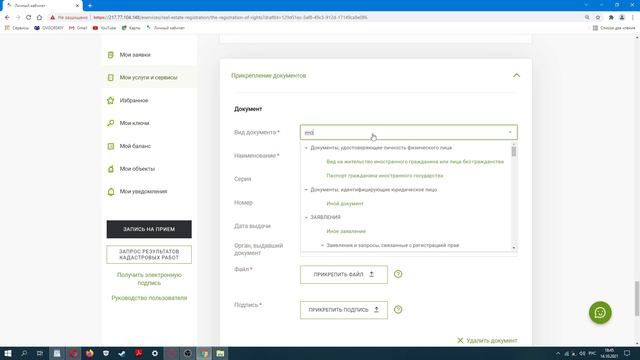Image resolution: width=640 pixels, height=360 pixels.
Task: Click the ПРИКРЕПИТЬ ФАЙЛ button
Action: point(344,274)
